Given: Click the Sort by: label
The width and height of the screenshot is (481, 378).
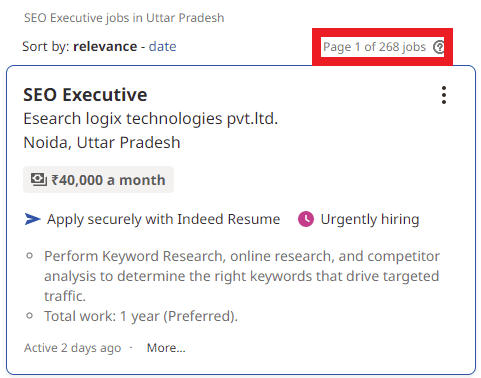Looking at the screenshot, I should click(46, 46).
